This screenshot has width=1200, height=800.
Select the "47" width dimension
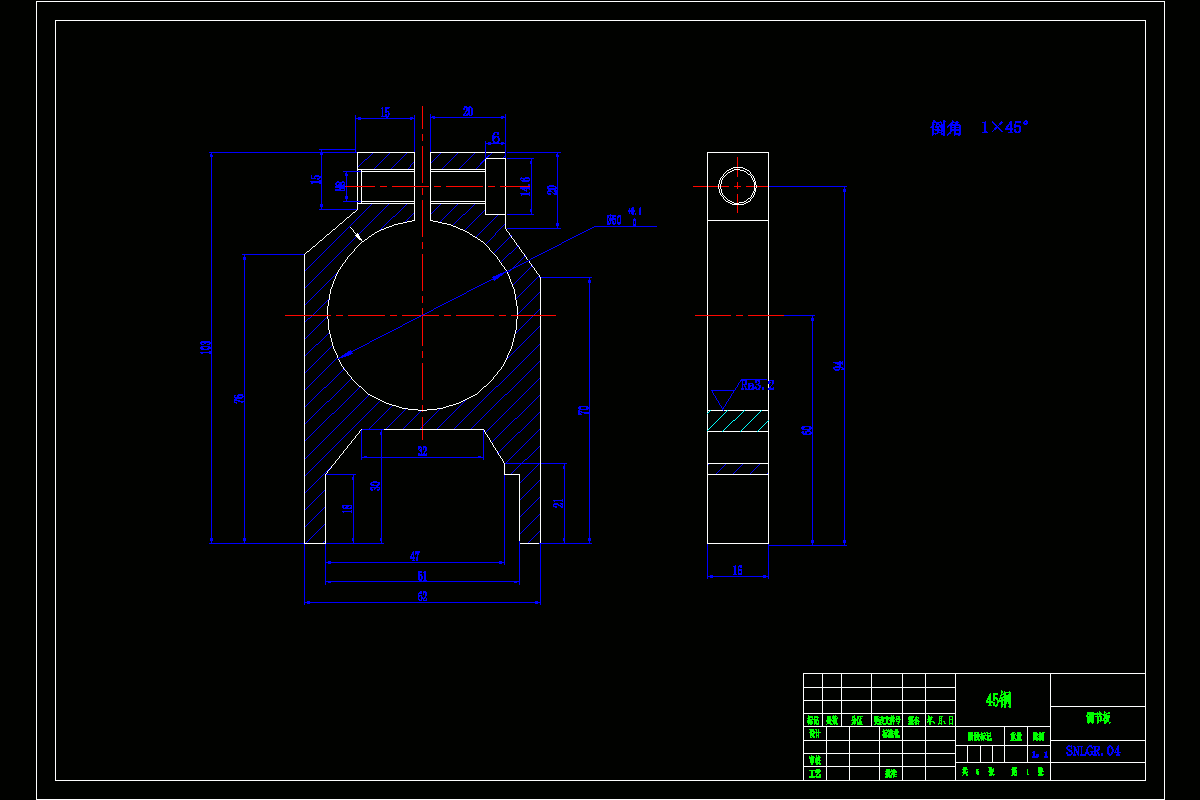click(415, 556)
